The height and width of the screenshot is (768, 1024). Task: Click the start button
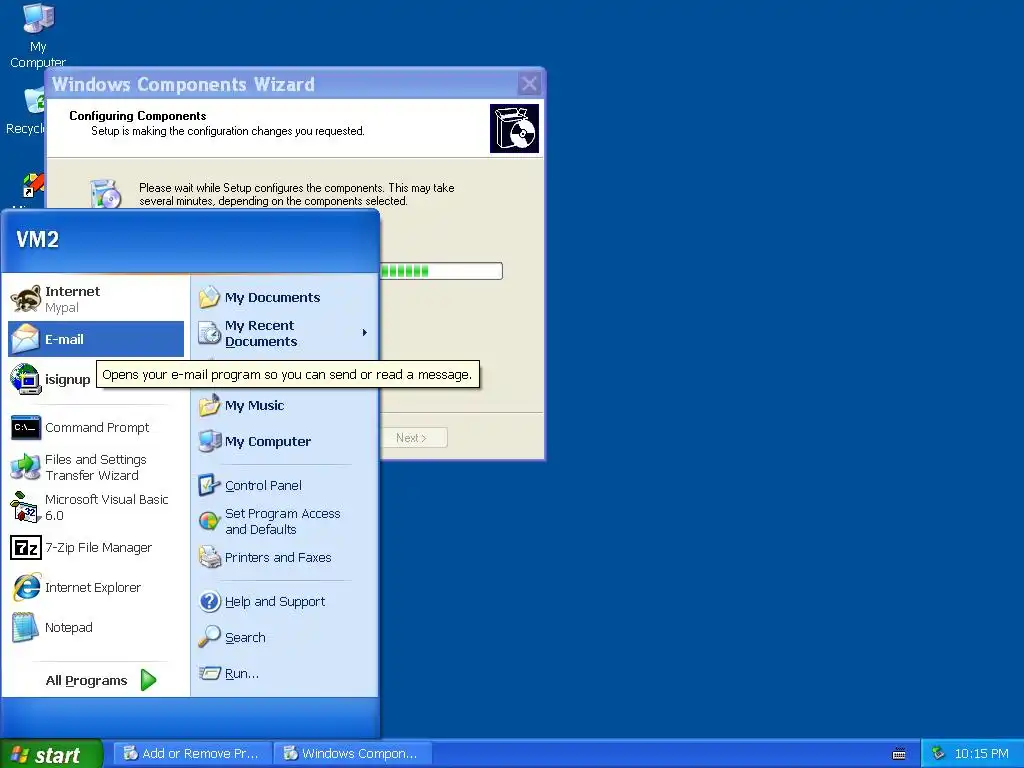click(51, 754)
